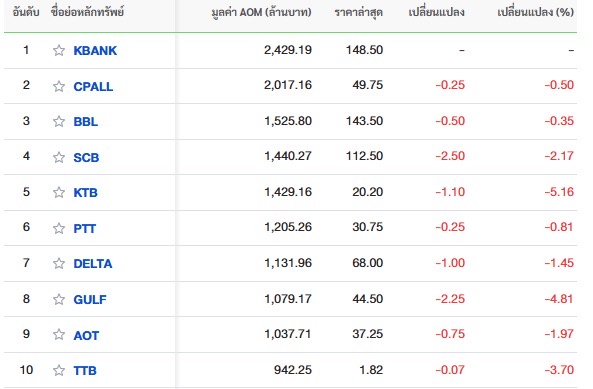593x389 pixels.
Task: Open the DELTA stock page
Action: click(x=93, y=263)
